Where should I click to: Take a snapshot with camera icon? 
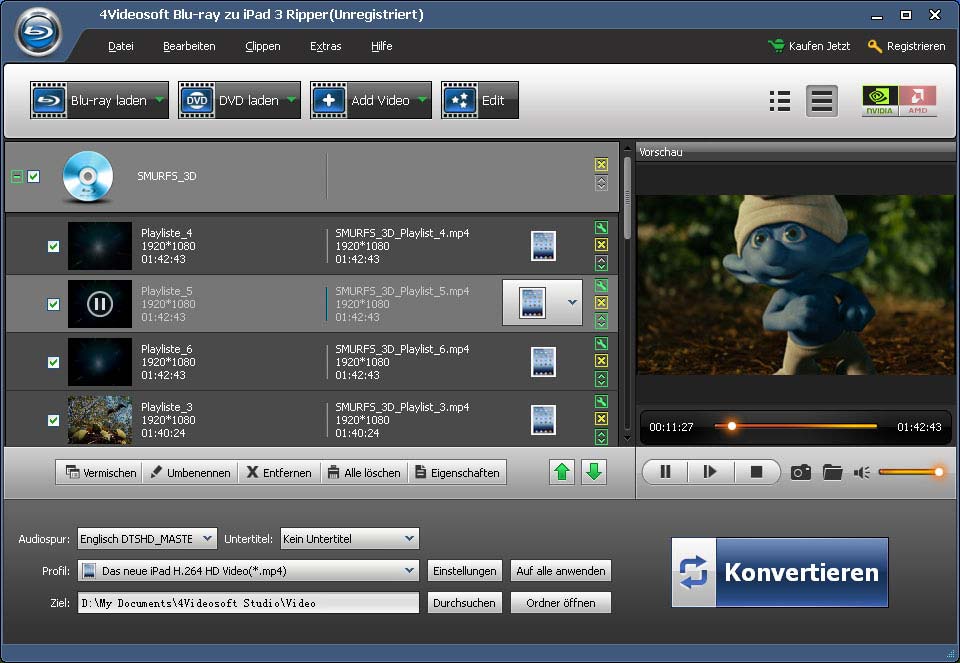tap(801, 472)
